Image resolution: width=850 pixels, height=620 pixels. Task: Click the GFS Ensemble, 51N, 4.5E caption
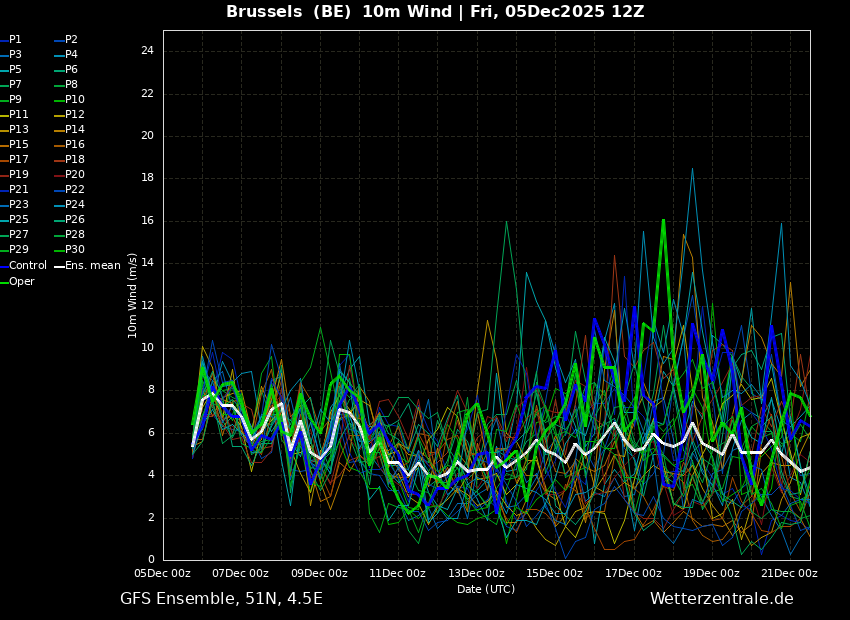221,599
